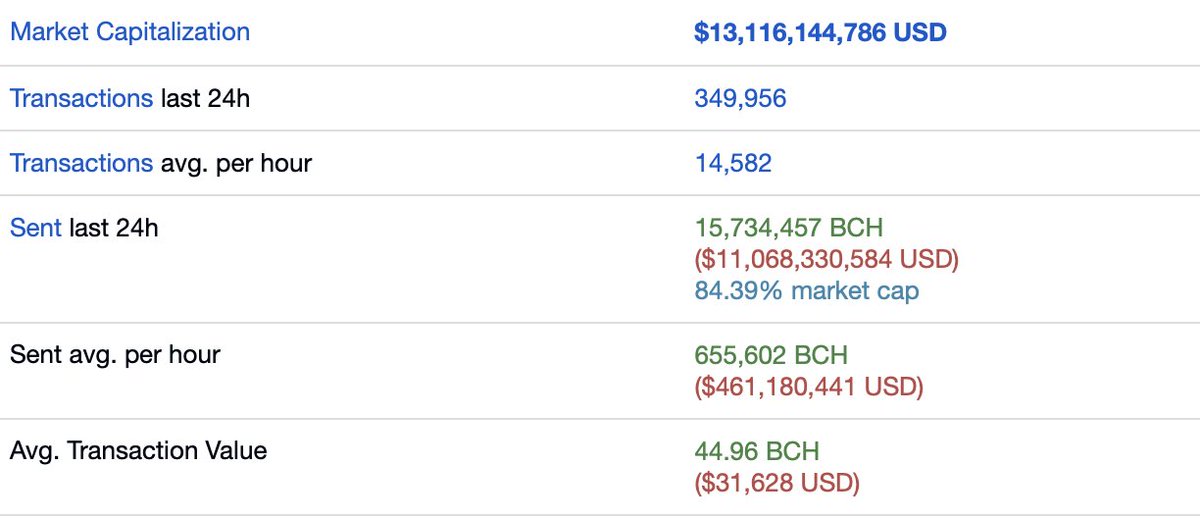Click the Avg. Transaction Value label
The height and width of the screenshot is (518, 1200).
[x=138, y=451]
